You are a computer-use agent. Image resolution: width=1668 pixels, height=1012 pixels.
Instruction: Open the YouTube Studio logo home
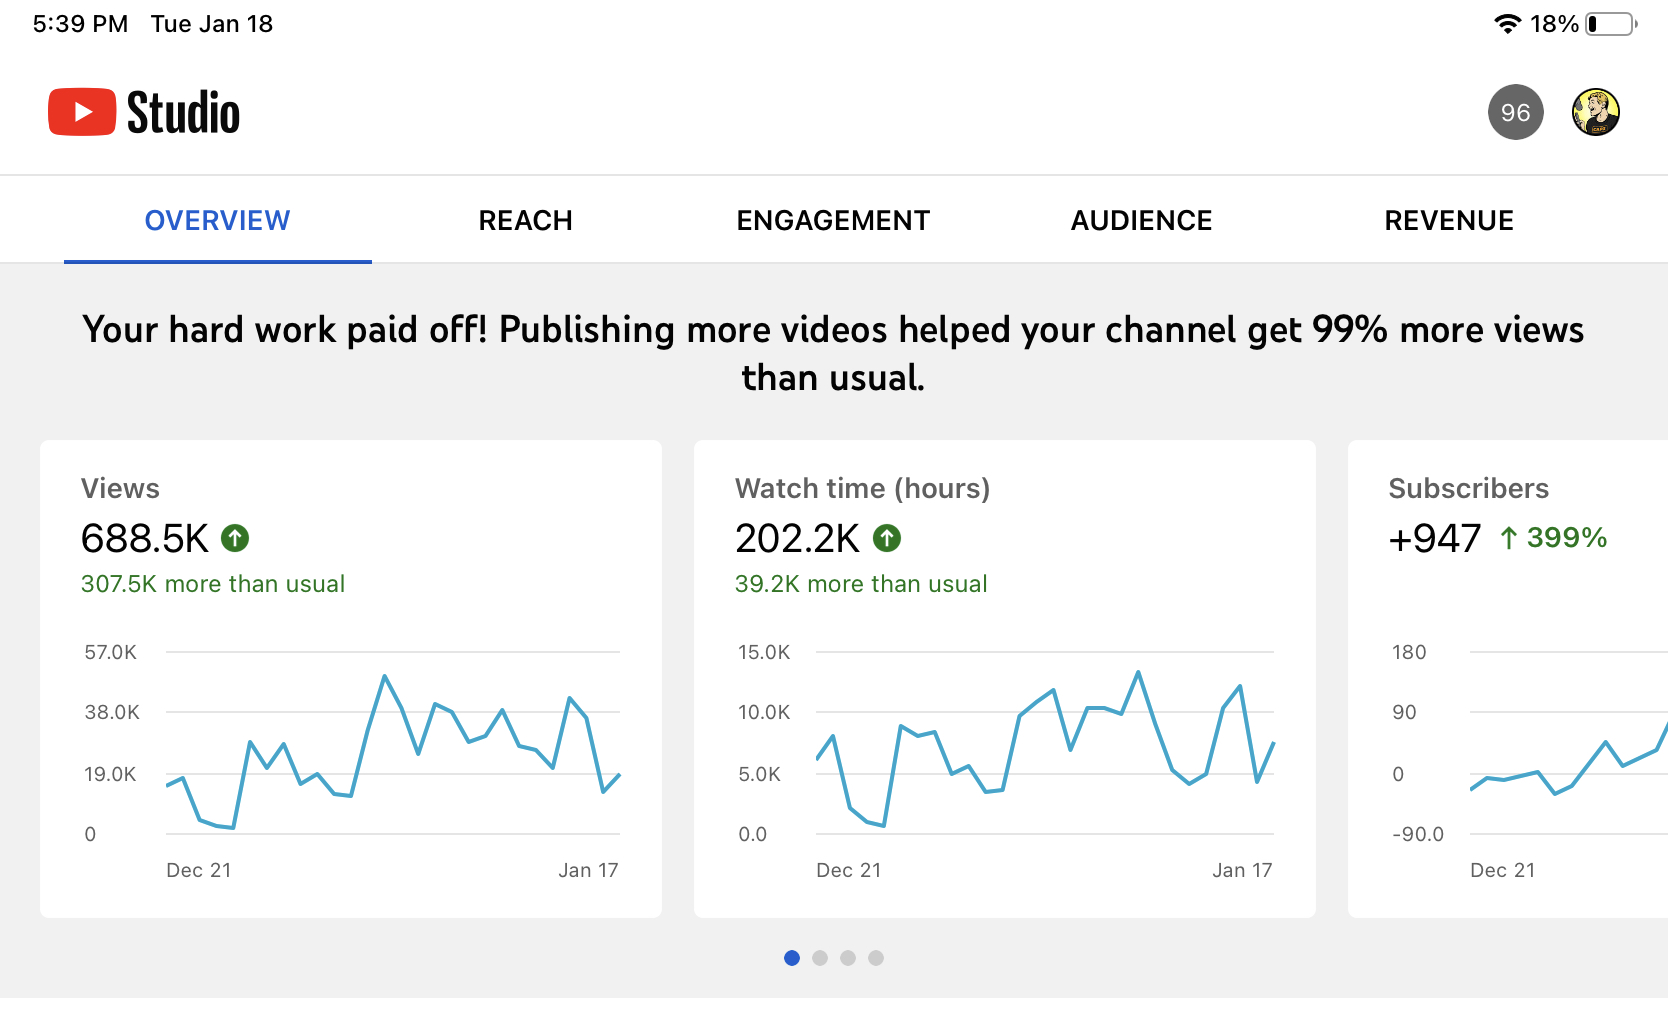144,112
